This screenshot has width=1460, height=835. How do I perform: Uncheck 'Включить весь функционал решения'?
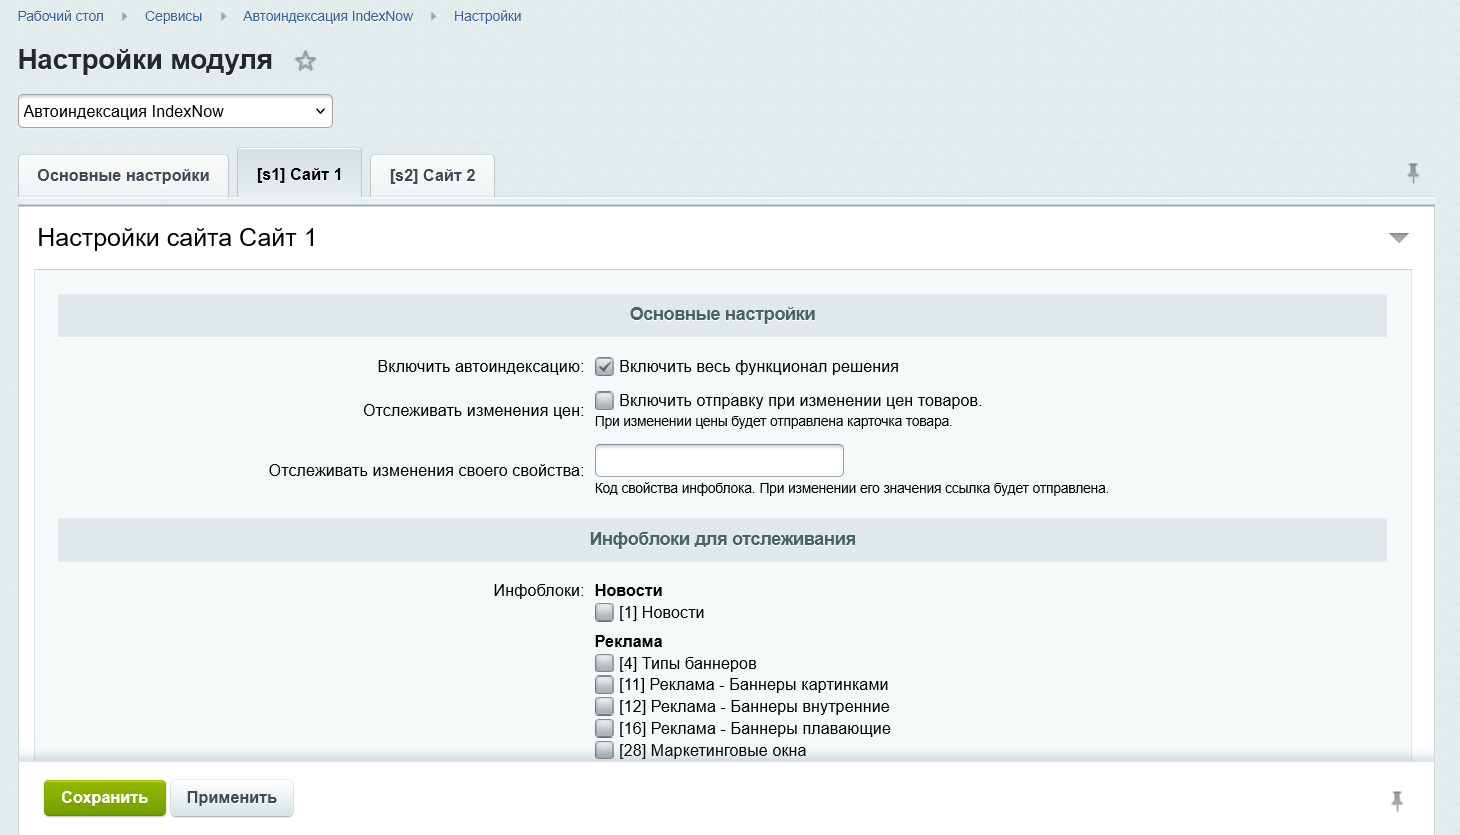pos(604,366)
